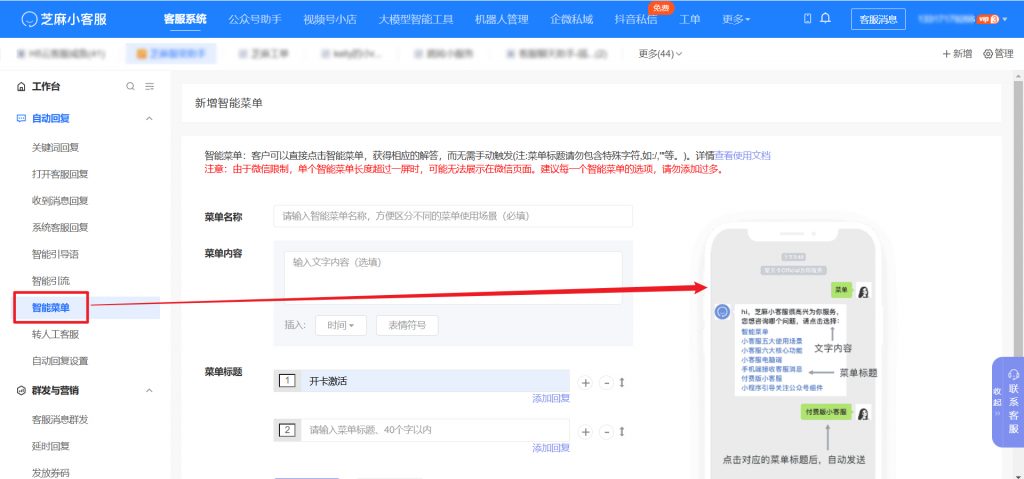The image size is (1024, 479).
Task: Click the minus button for menu title 2
Action: [606, 432]
